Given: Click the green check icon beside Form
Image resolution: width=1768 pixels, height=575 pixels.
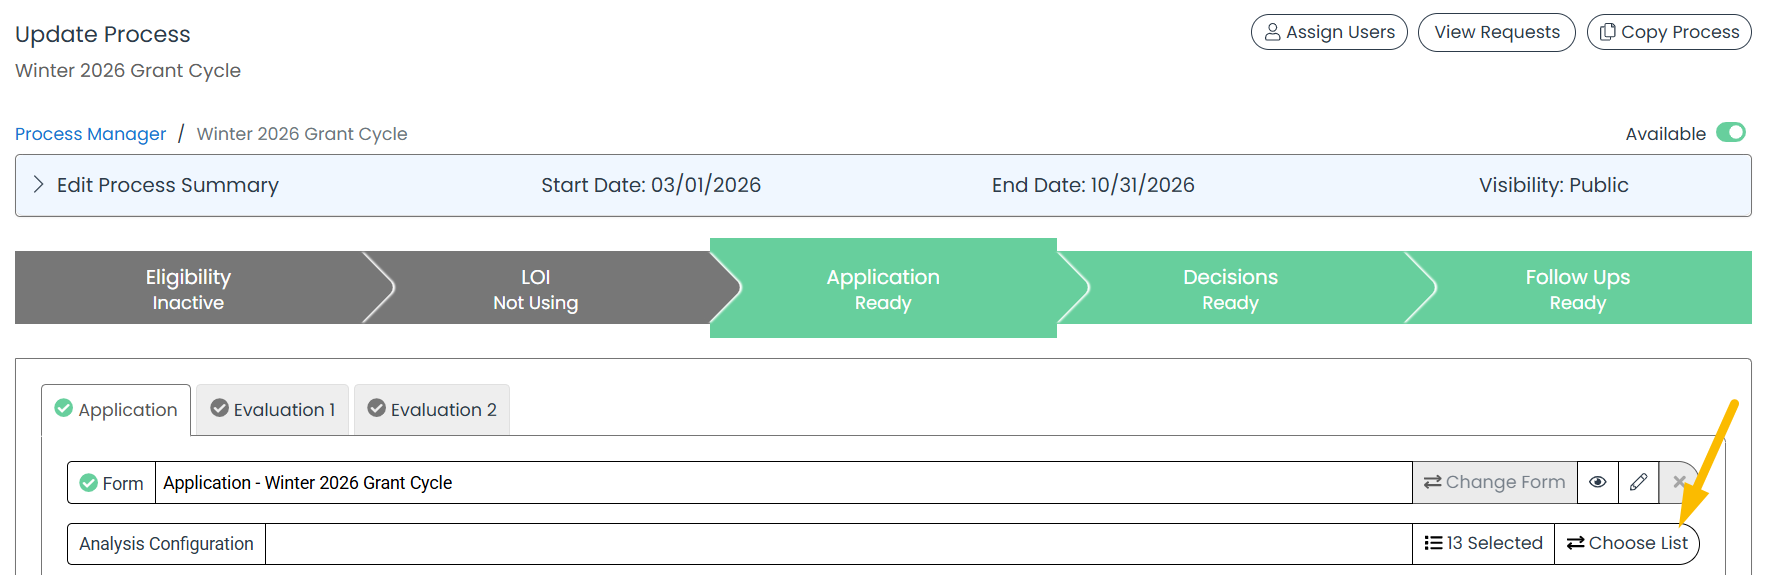Looking at the screenshot, I should [88, 483].
